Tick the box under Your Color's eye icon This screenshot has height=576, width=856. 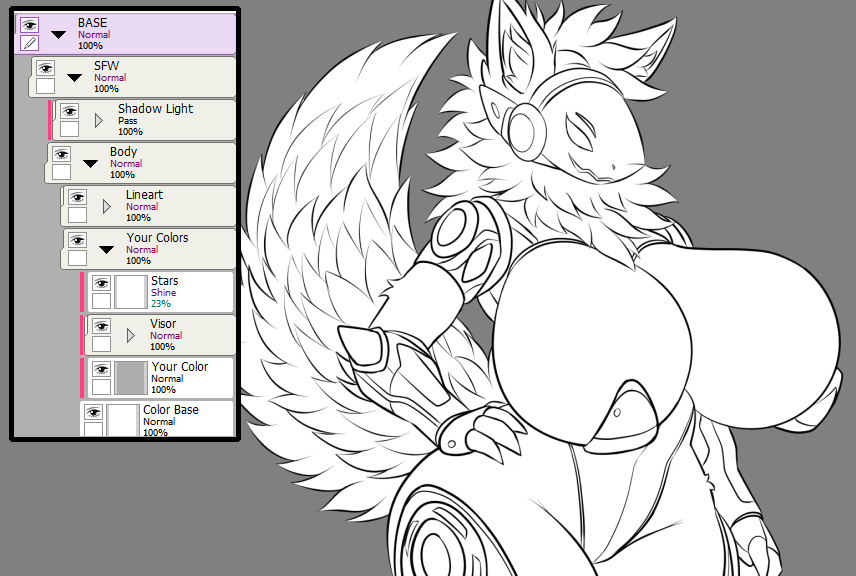tap(101, 388)
